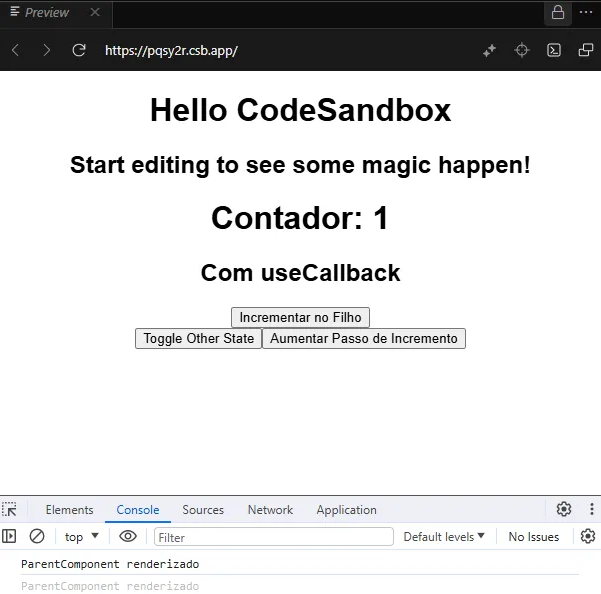The image size is (601, 594).
Task: Click the Hello CodeSandbox heading
Action: coord(300,110)
